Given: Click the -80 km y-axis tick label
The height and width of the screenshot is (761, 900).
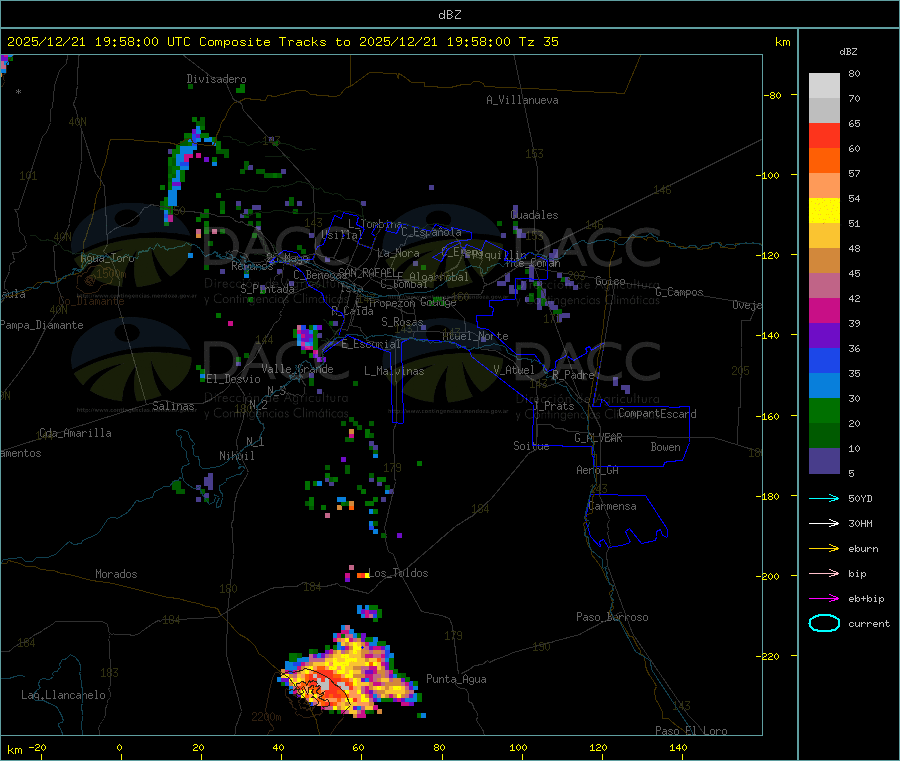Looking at the screenshot, I should pyautogui.click(x=773, y=95).
